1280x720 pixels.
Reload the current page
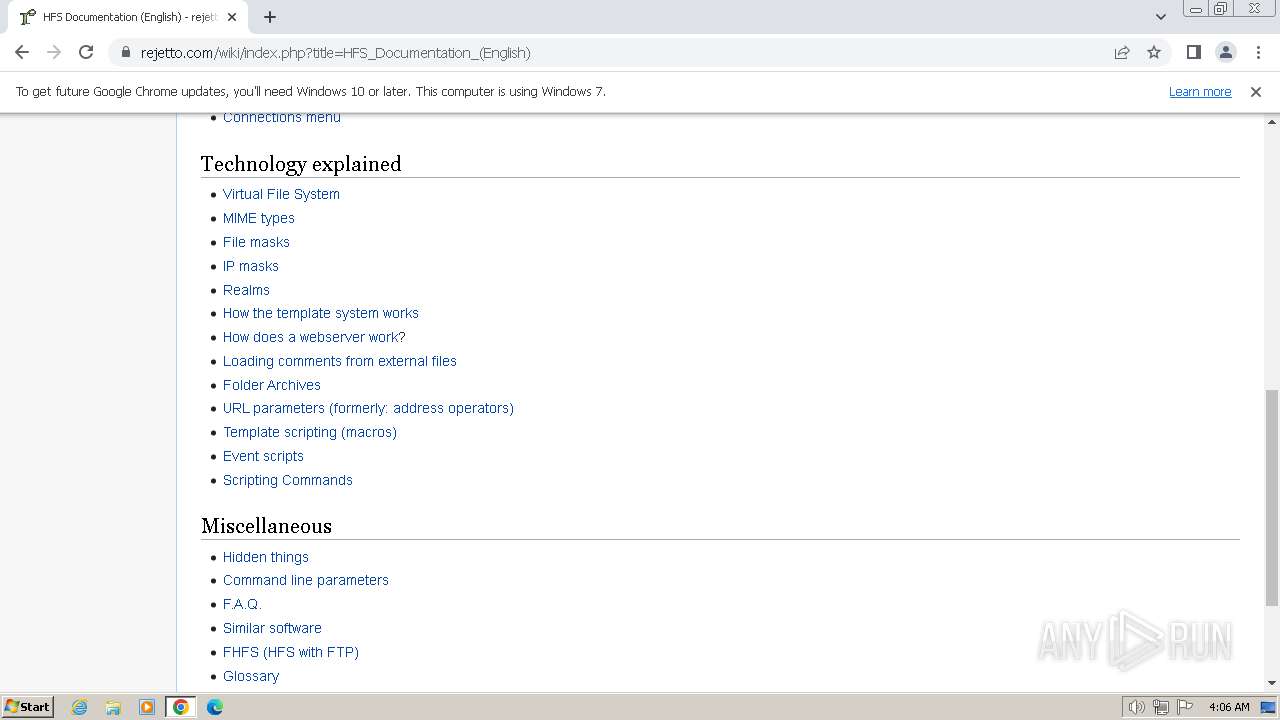86,52
